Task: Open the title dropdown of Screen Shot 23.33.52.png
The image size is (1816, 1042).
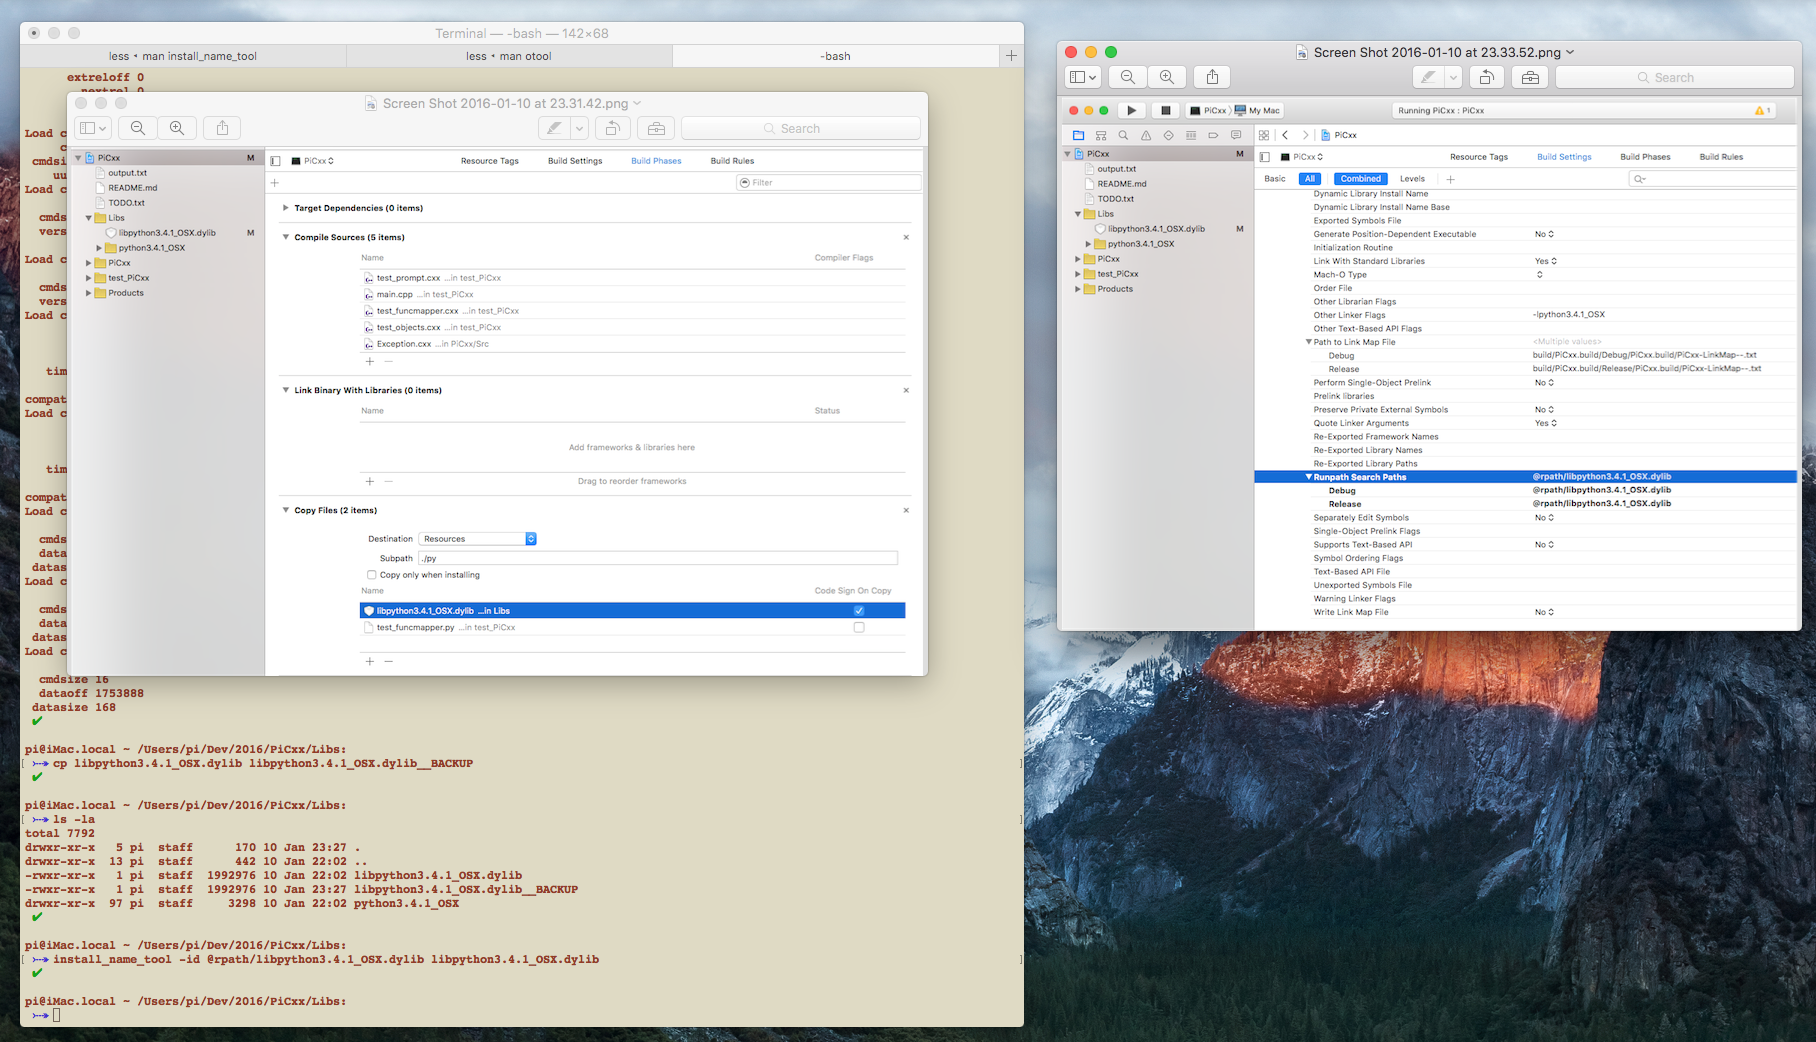Action: [x=1570, y=52]
